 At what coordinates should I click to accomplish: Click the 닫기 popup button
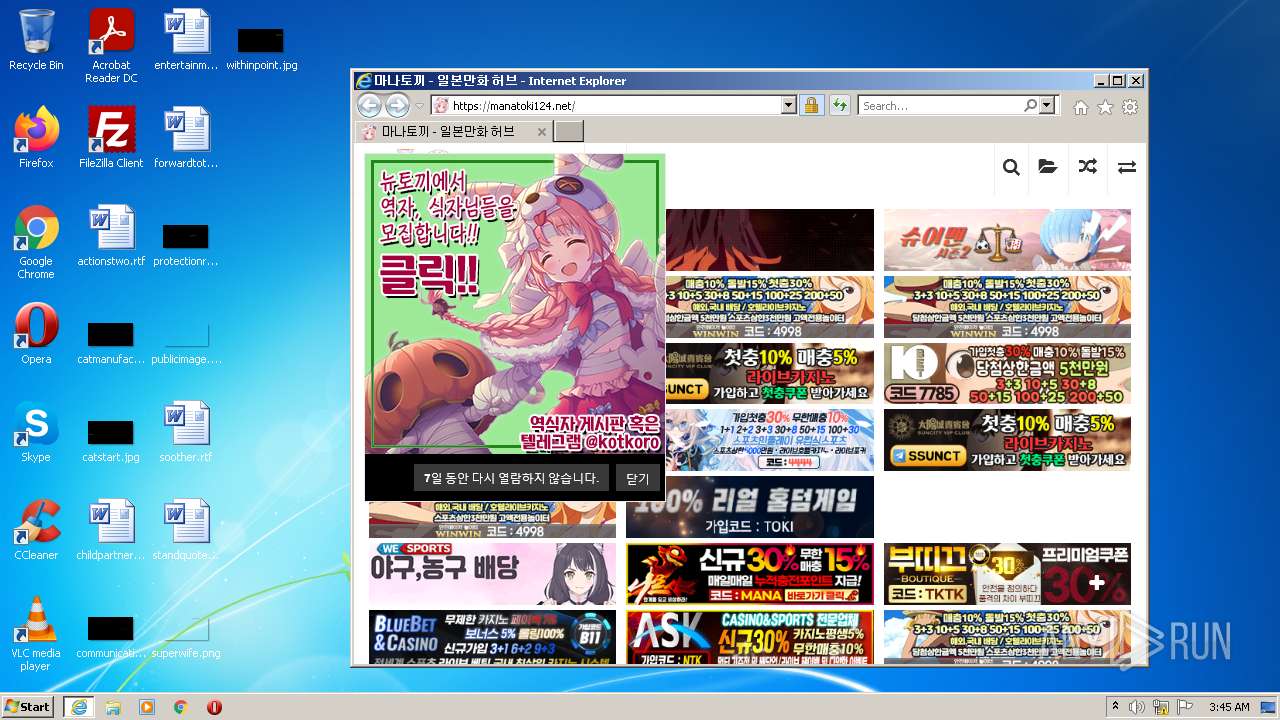coord(638,478)
